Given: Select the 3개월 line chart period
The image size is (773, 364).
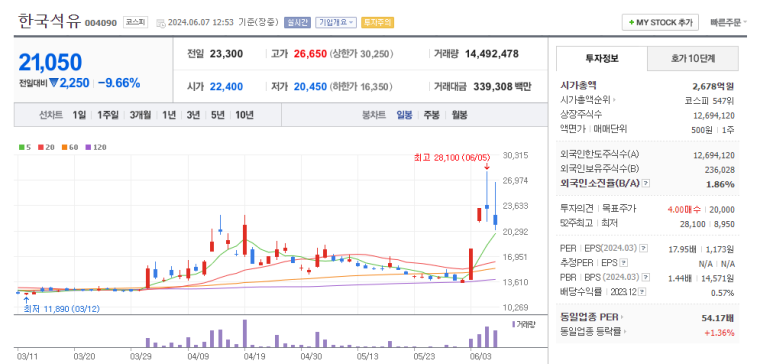Looking at the screenshot, I should pos(141,115).
